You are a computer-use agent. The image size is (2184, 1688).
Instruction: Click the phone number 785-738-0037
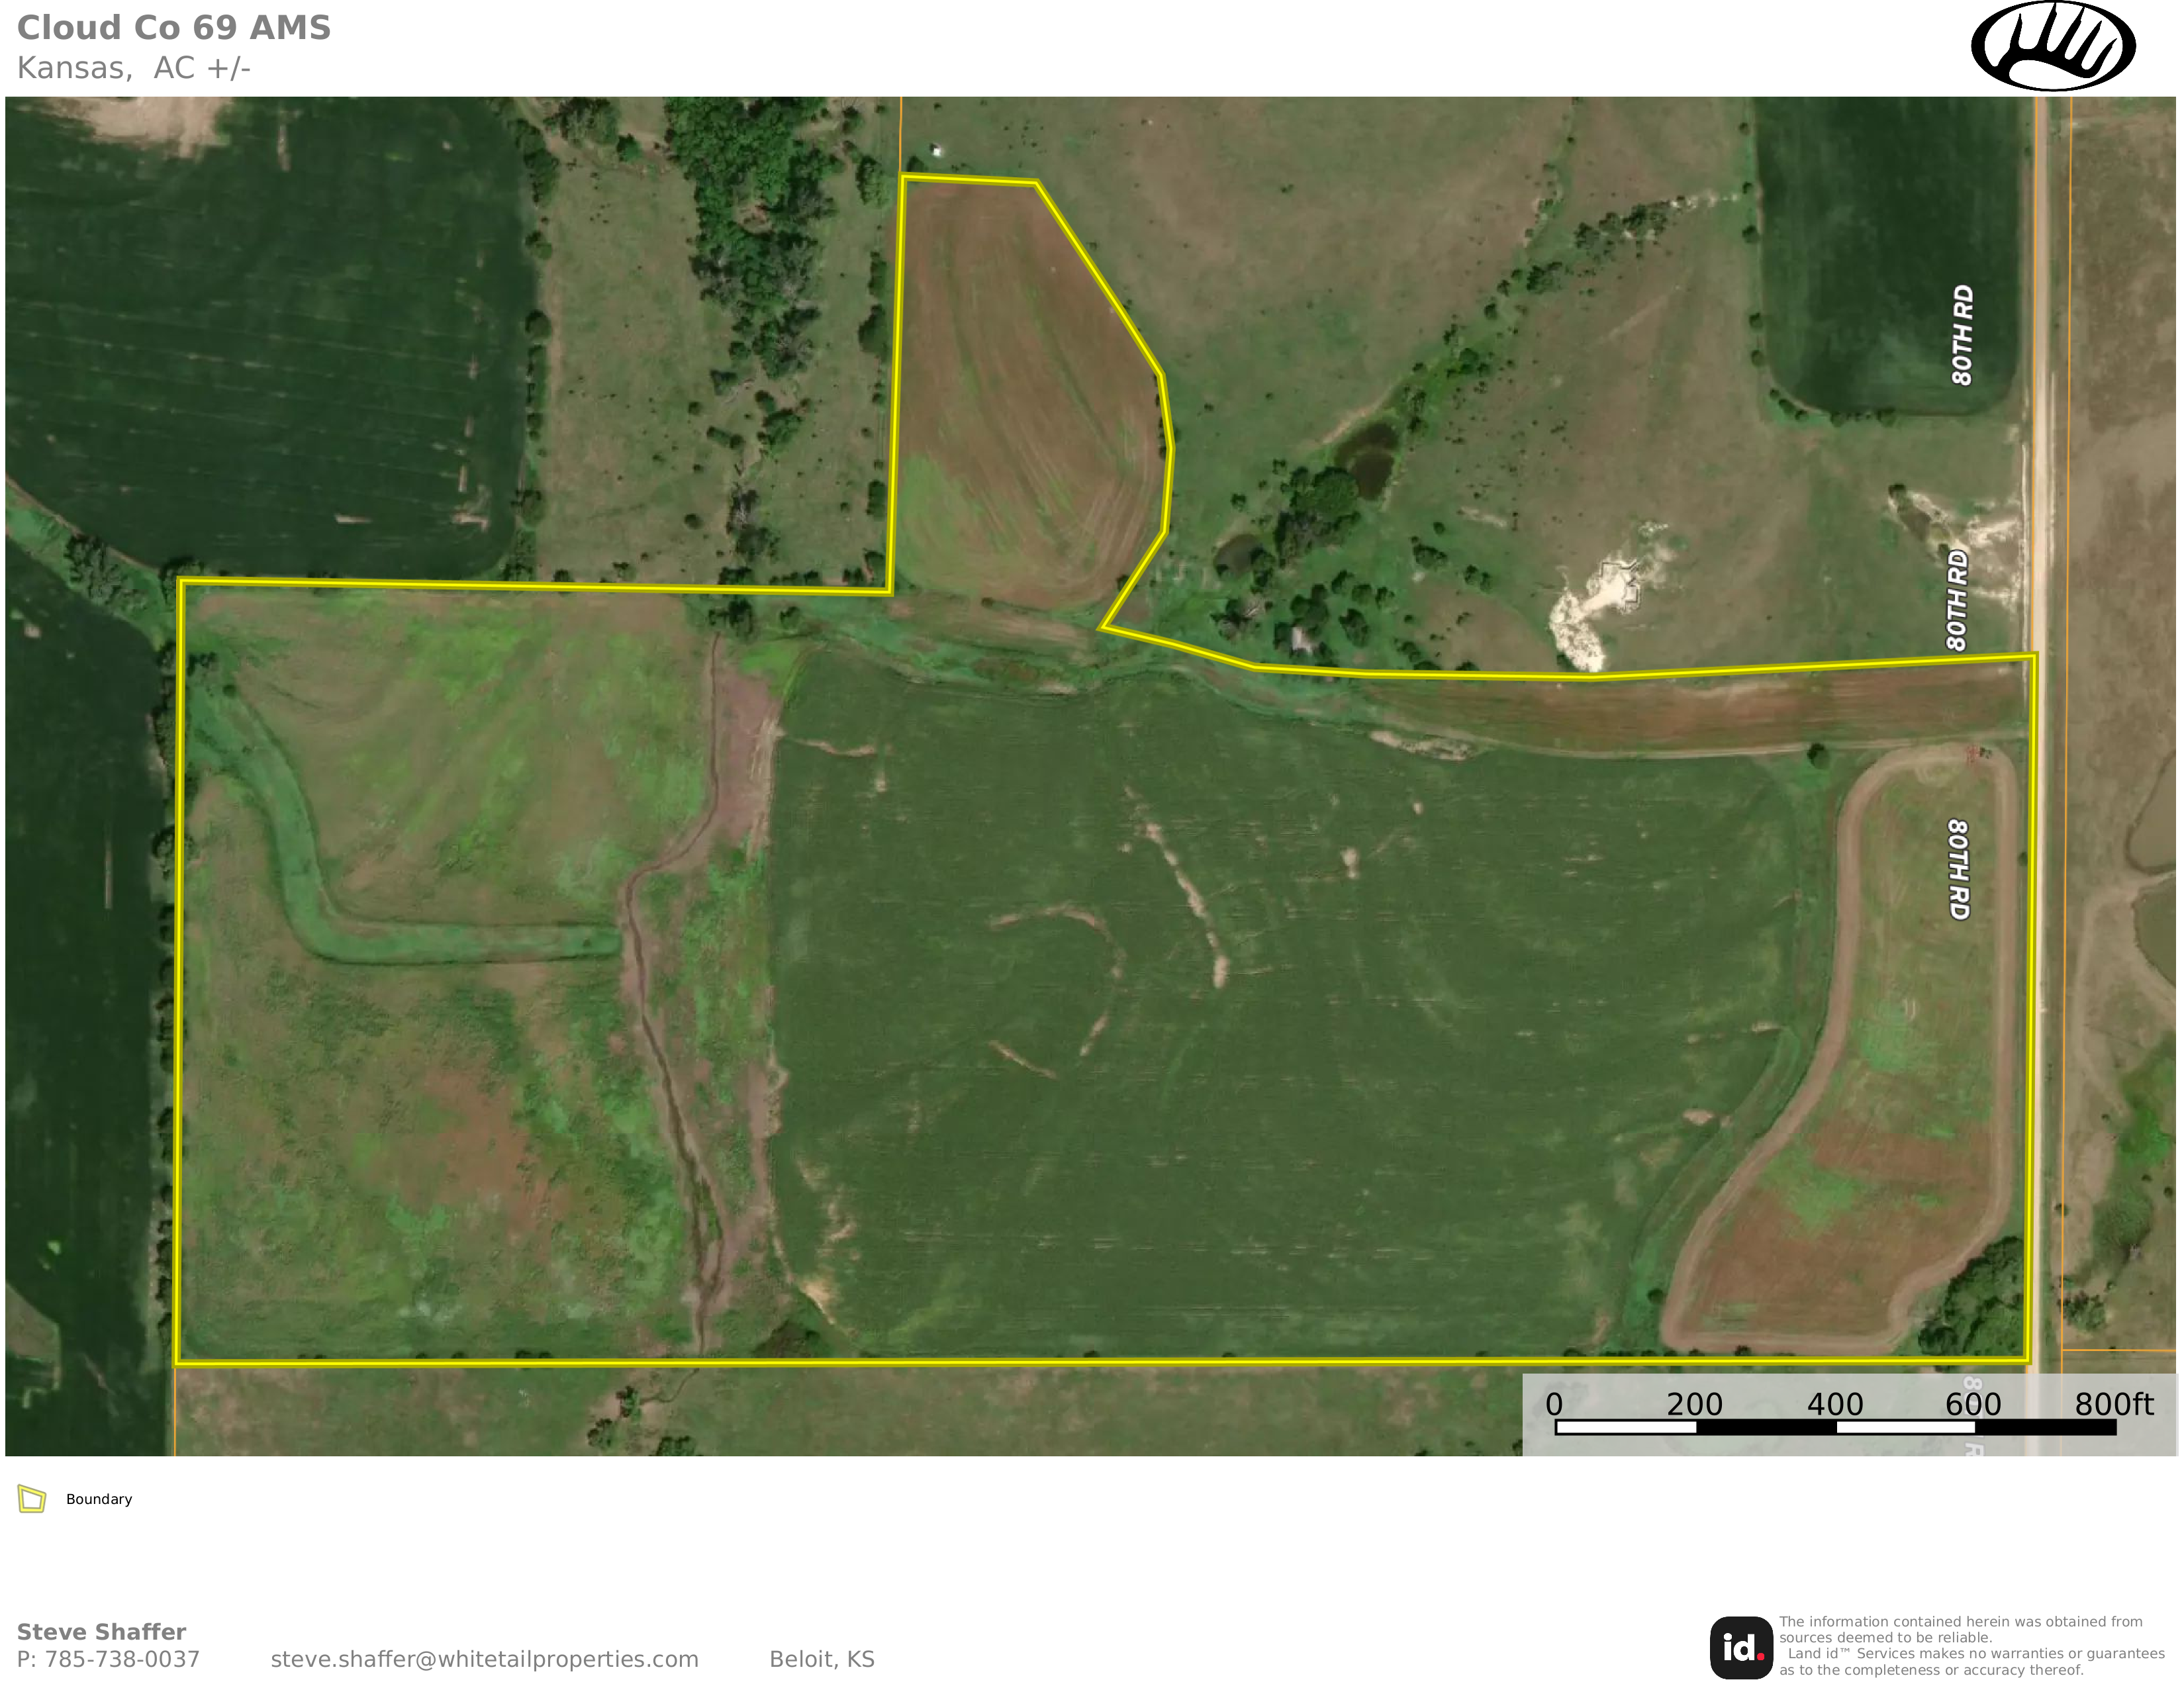coord(121,1659)
